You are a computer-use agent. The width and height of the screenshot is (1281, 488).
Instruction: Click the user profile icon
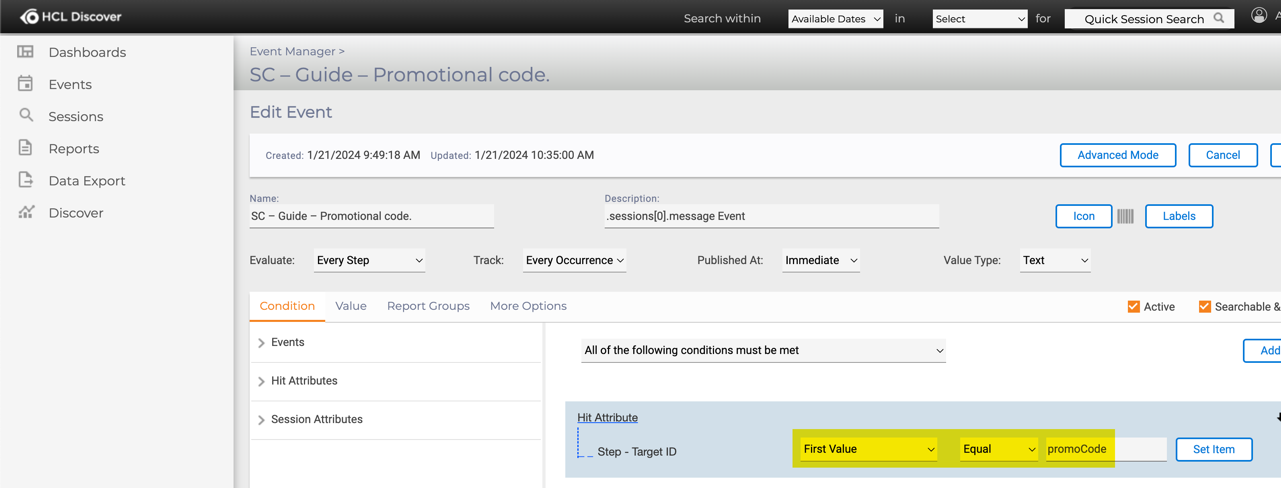[1259, 16]
